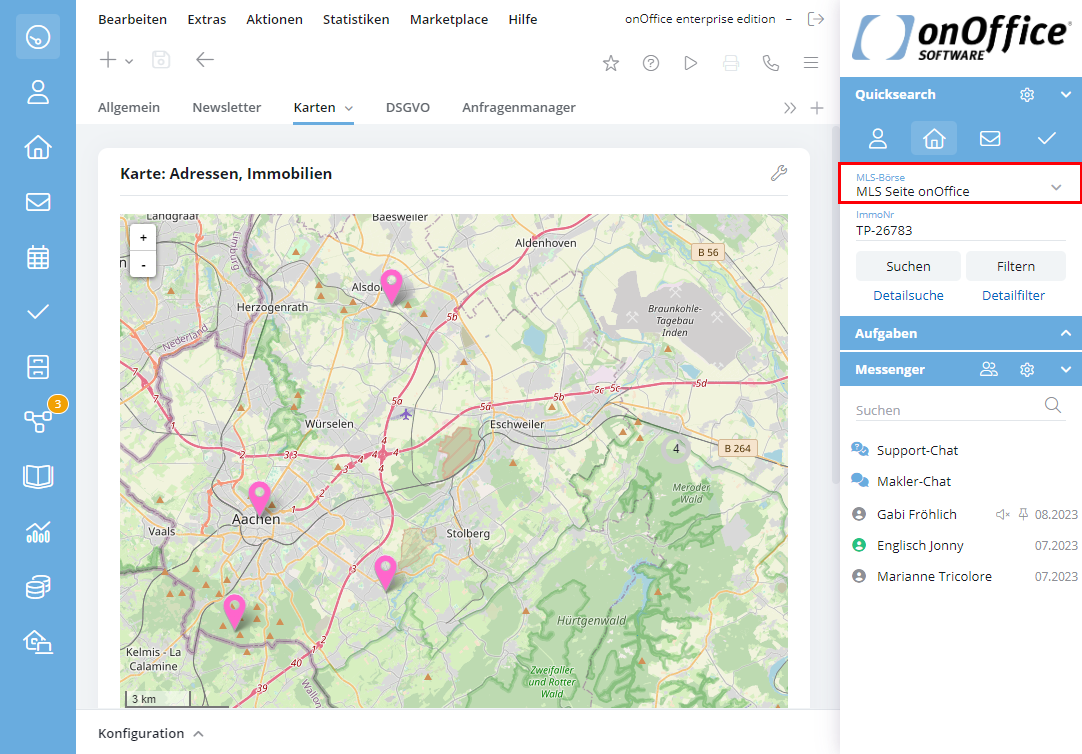The width and height of the screenshot is (1082, 754).
Task: Open the statistics chart icon in sidebar
Action: 38,532
